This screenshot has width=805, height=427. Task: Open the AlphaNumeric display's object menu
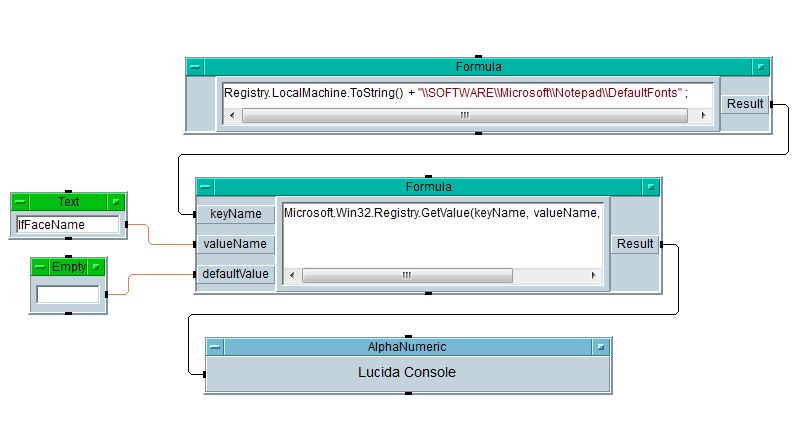click(x=215, y=347)
